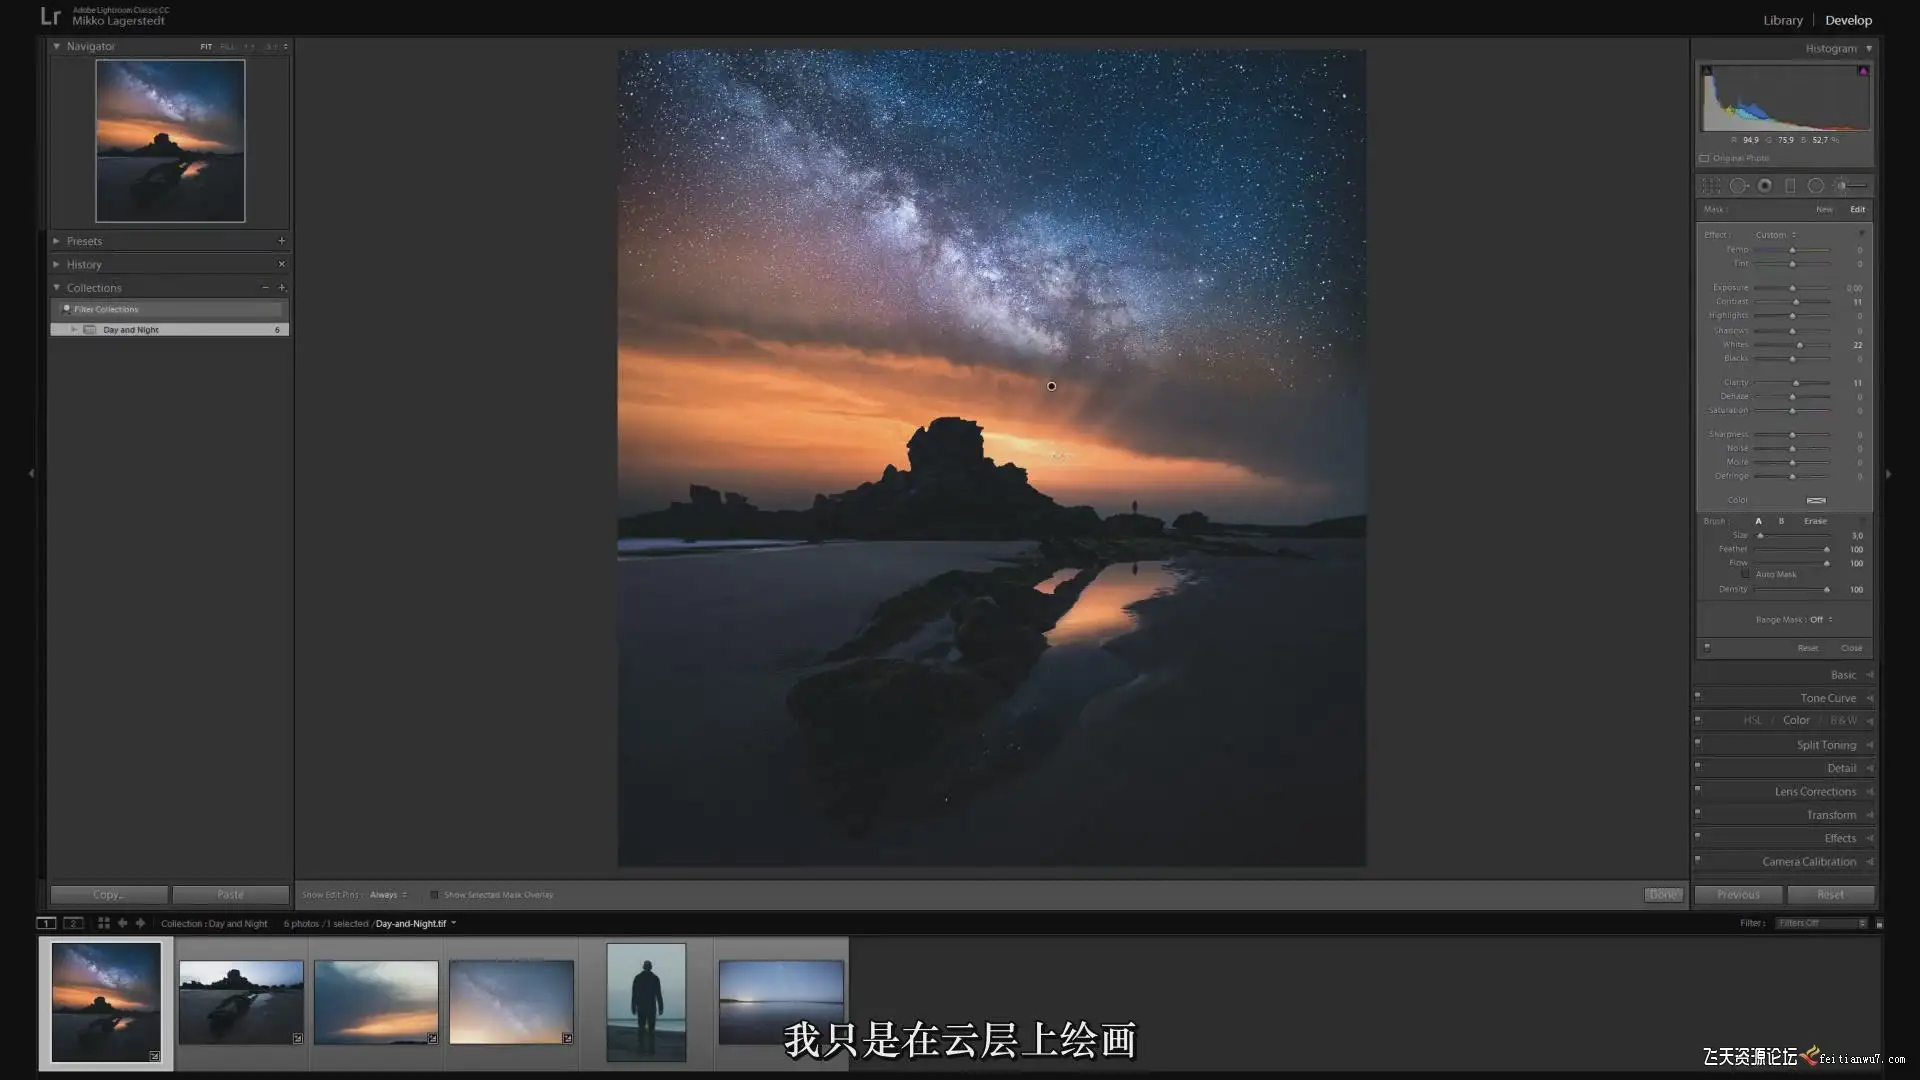Select the Spot Removal tool
1920x1080 pixels.
pos(1738,186)
